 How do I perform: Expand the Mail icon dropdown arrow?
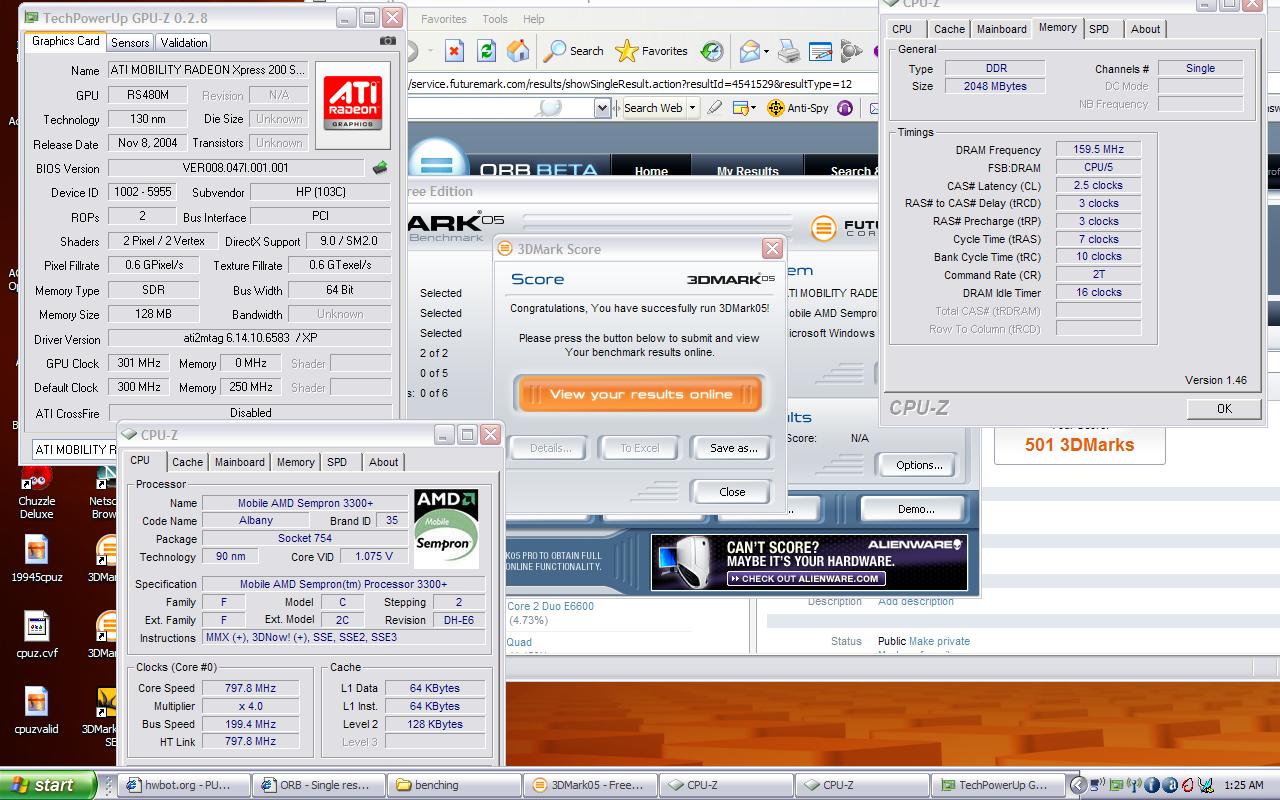click(x=766, y=51)
